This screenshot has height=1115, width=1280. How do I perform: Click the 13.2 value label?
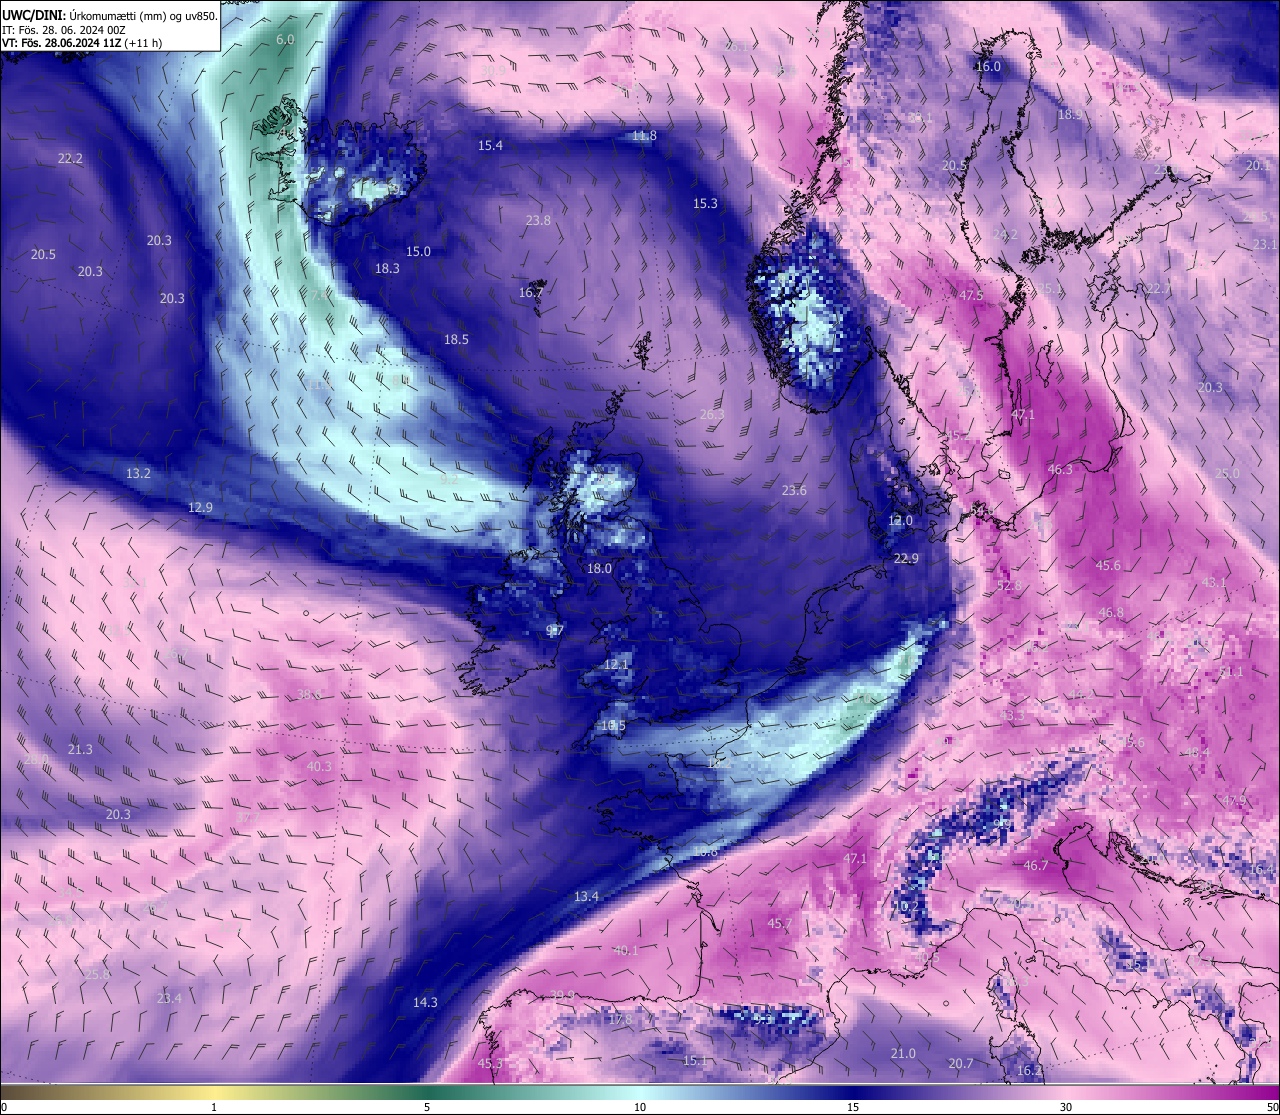click(x=138, y=473)
